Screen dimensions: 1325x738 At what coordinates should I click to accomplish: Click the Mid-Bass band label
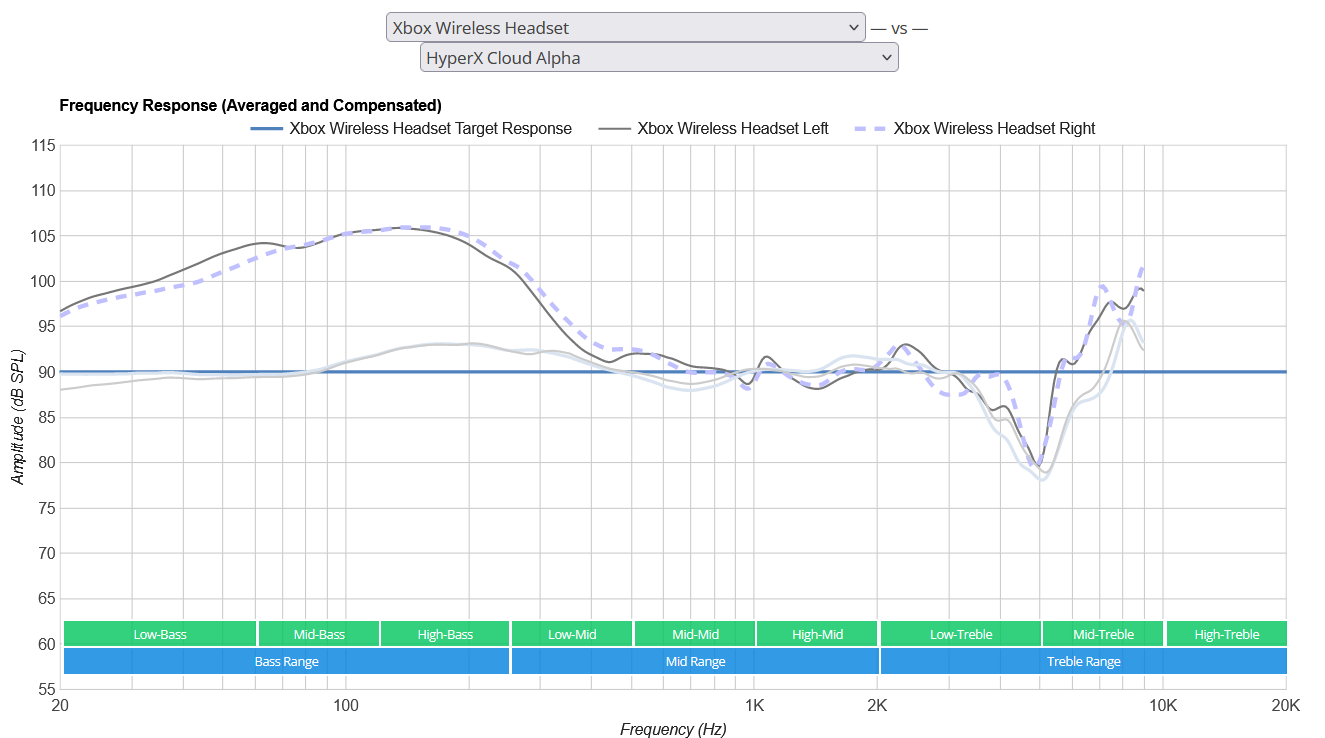(x=319, y=634)
